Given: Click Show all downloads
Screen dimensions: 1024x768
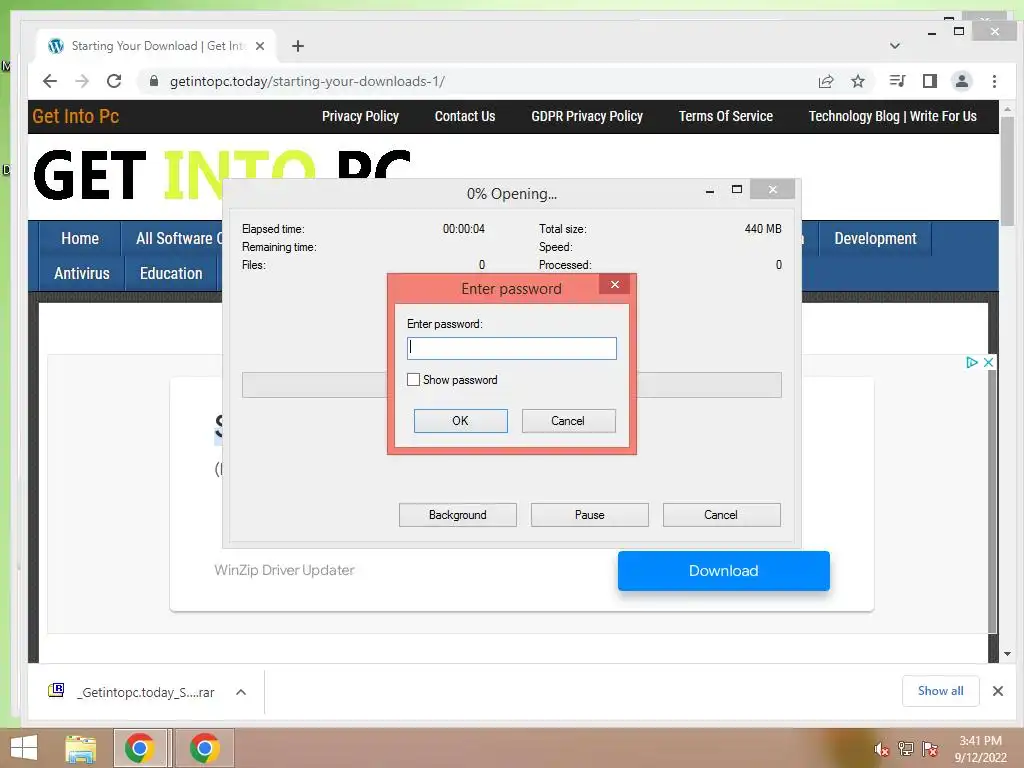Looking at the screenshot, I should pos(940,691).
